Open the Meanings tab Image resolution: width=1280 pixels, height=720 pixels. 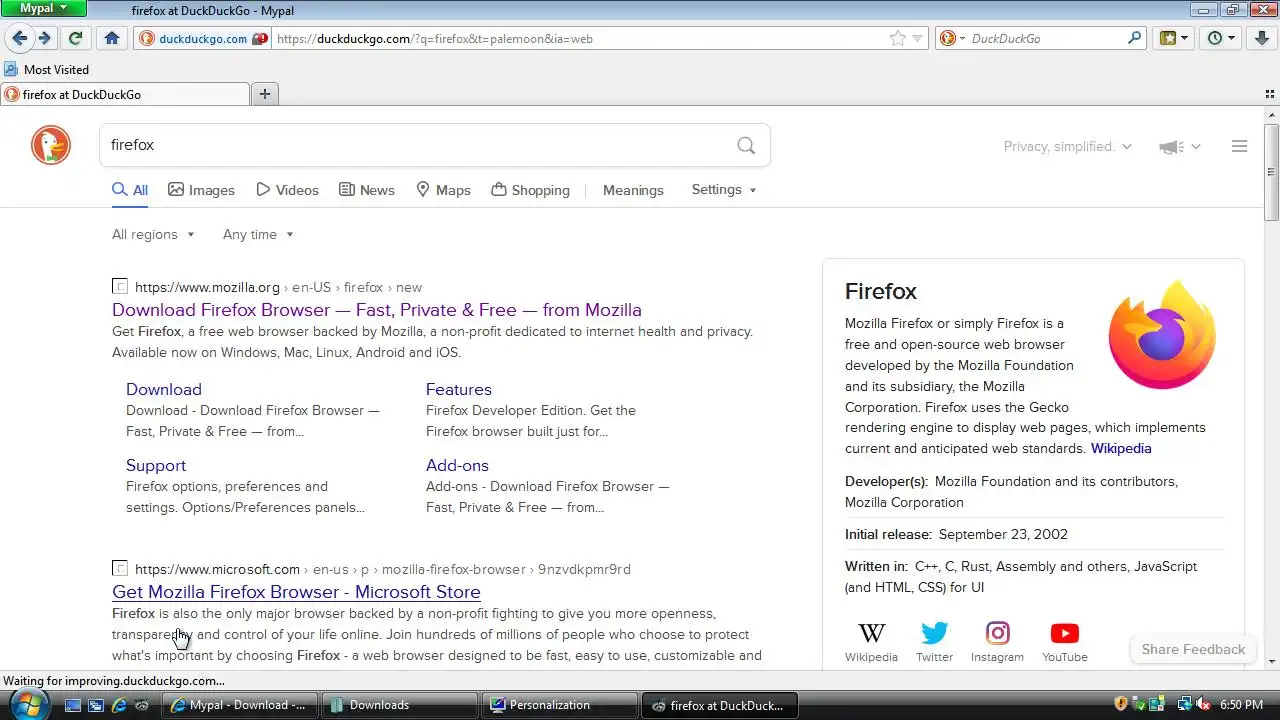click(x=633, y=190)
